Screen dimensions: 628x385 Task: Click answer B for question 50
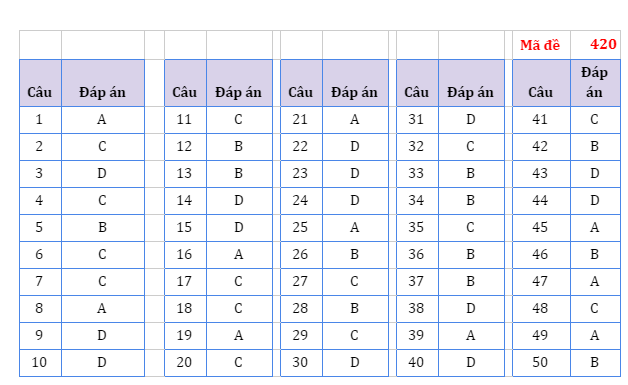(x=596, y=363)
